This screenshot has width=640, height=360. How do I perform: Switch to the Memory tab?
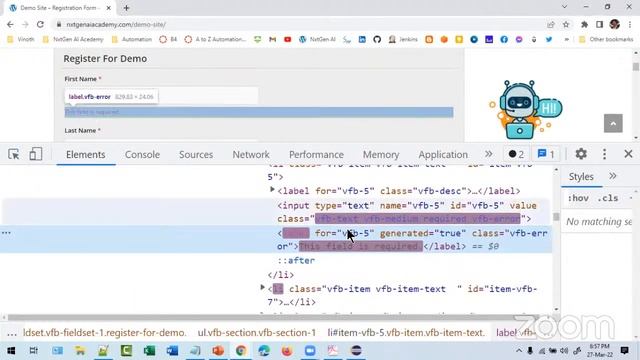381,154
